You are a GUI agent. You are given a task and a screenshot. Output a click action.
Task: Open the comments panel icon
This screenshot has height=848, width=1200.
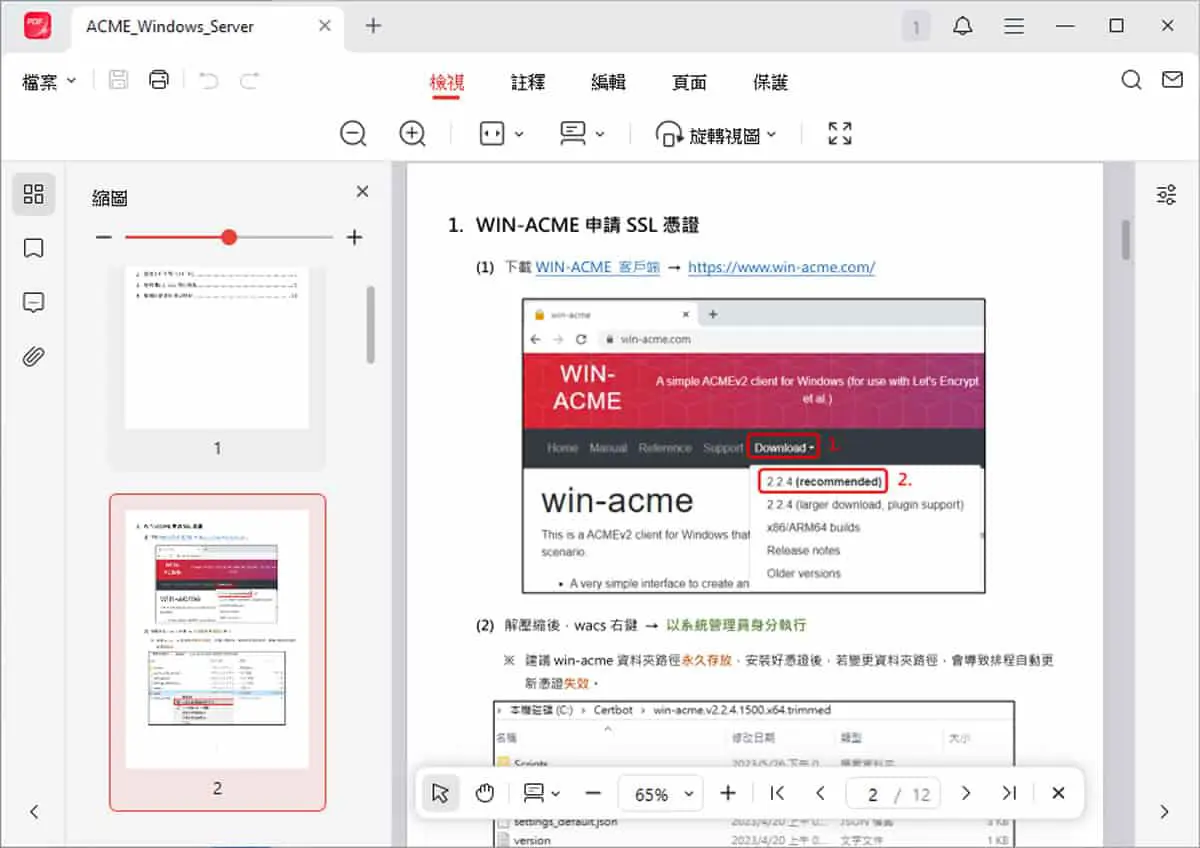click(x=33, y=302)
